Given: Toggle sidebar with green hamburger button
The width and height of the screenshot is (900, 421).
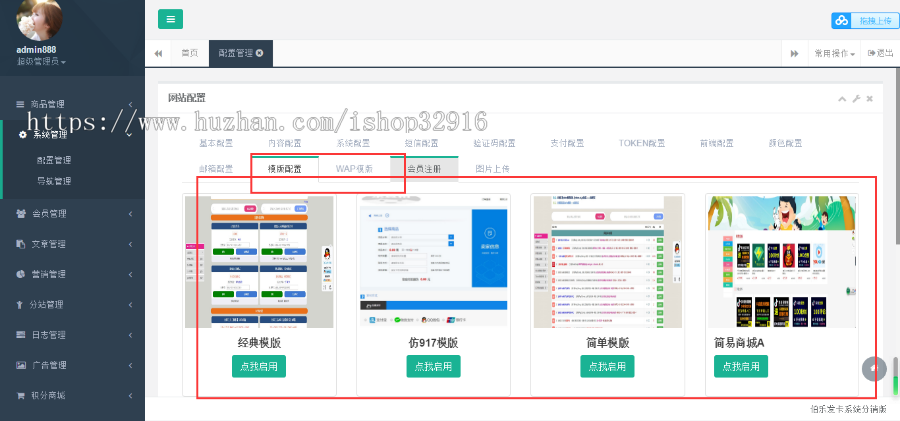Looking at the screenshot, I should tap(170, 19).
